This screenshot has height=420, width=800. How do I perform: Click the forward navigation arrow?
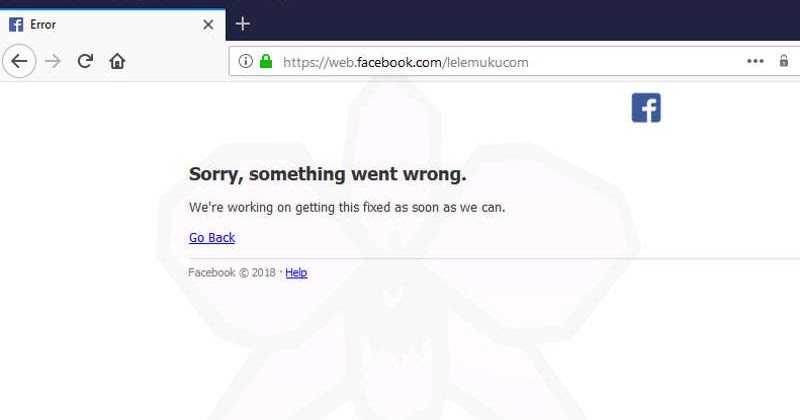(x=53, y=61)
